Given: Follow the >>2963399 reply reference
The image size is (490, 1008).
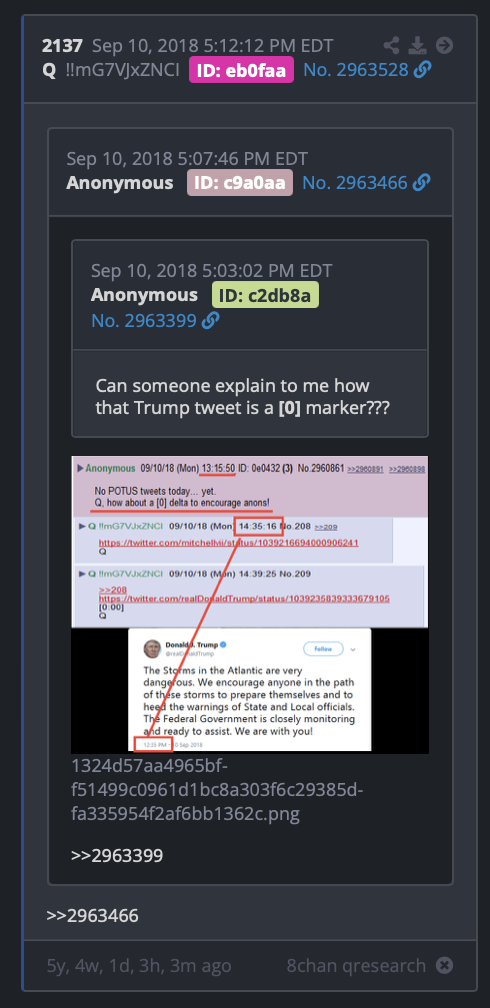Looking at the screenshot, I should (x=116, y=856).
